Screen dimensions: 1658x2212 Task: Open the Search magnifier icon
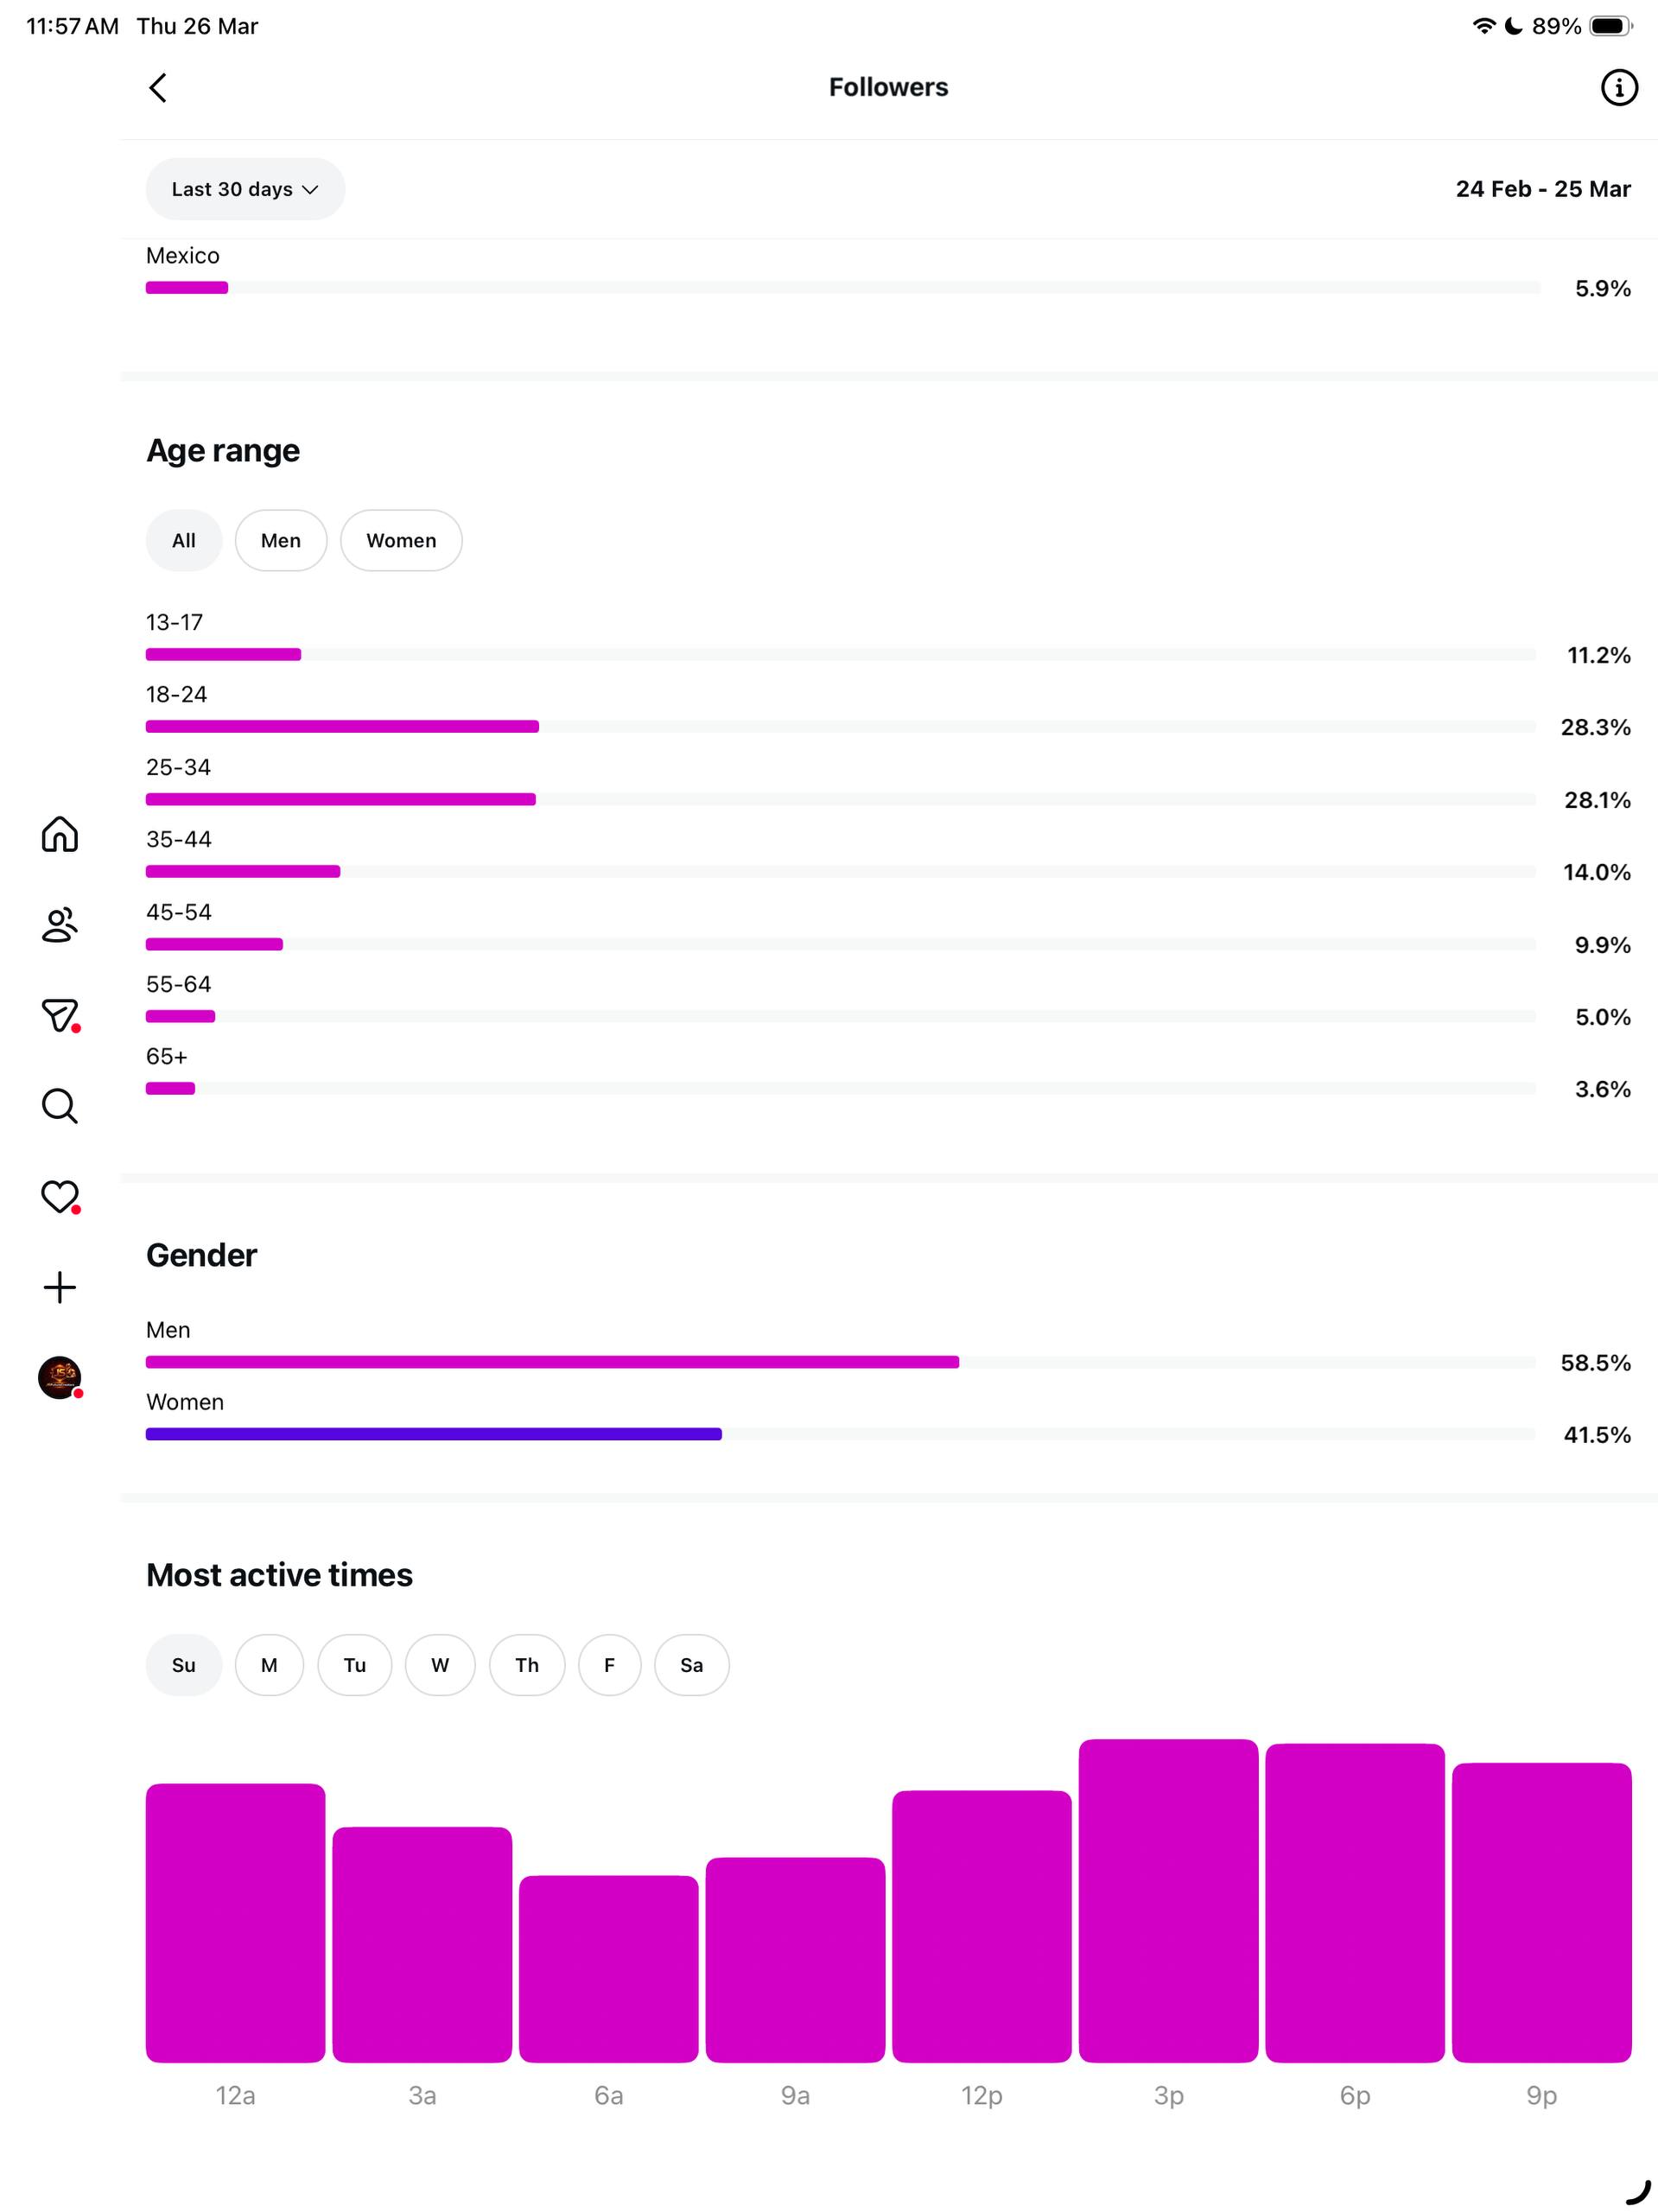pyautogui.click(x=60, y=1106)
